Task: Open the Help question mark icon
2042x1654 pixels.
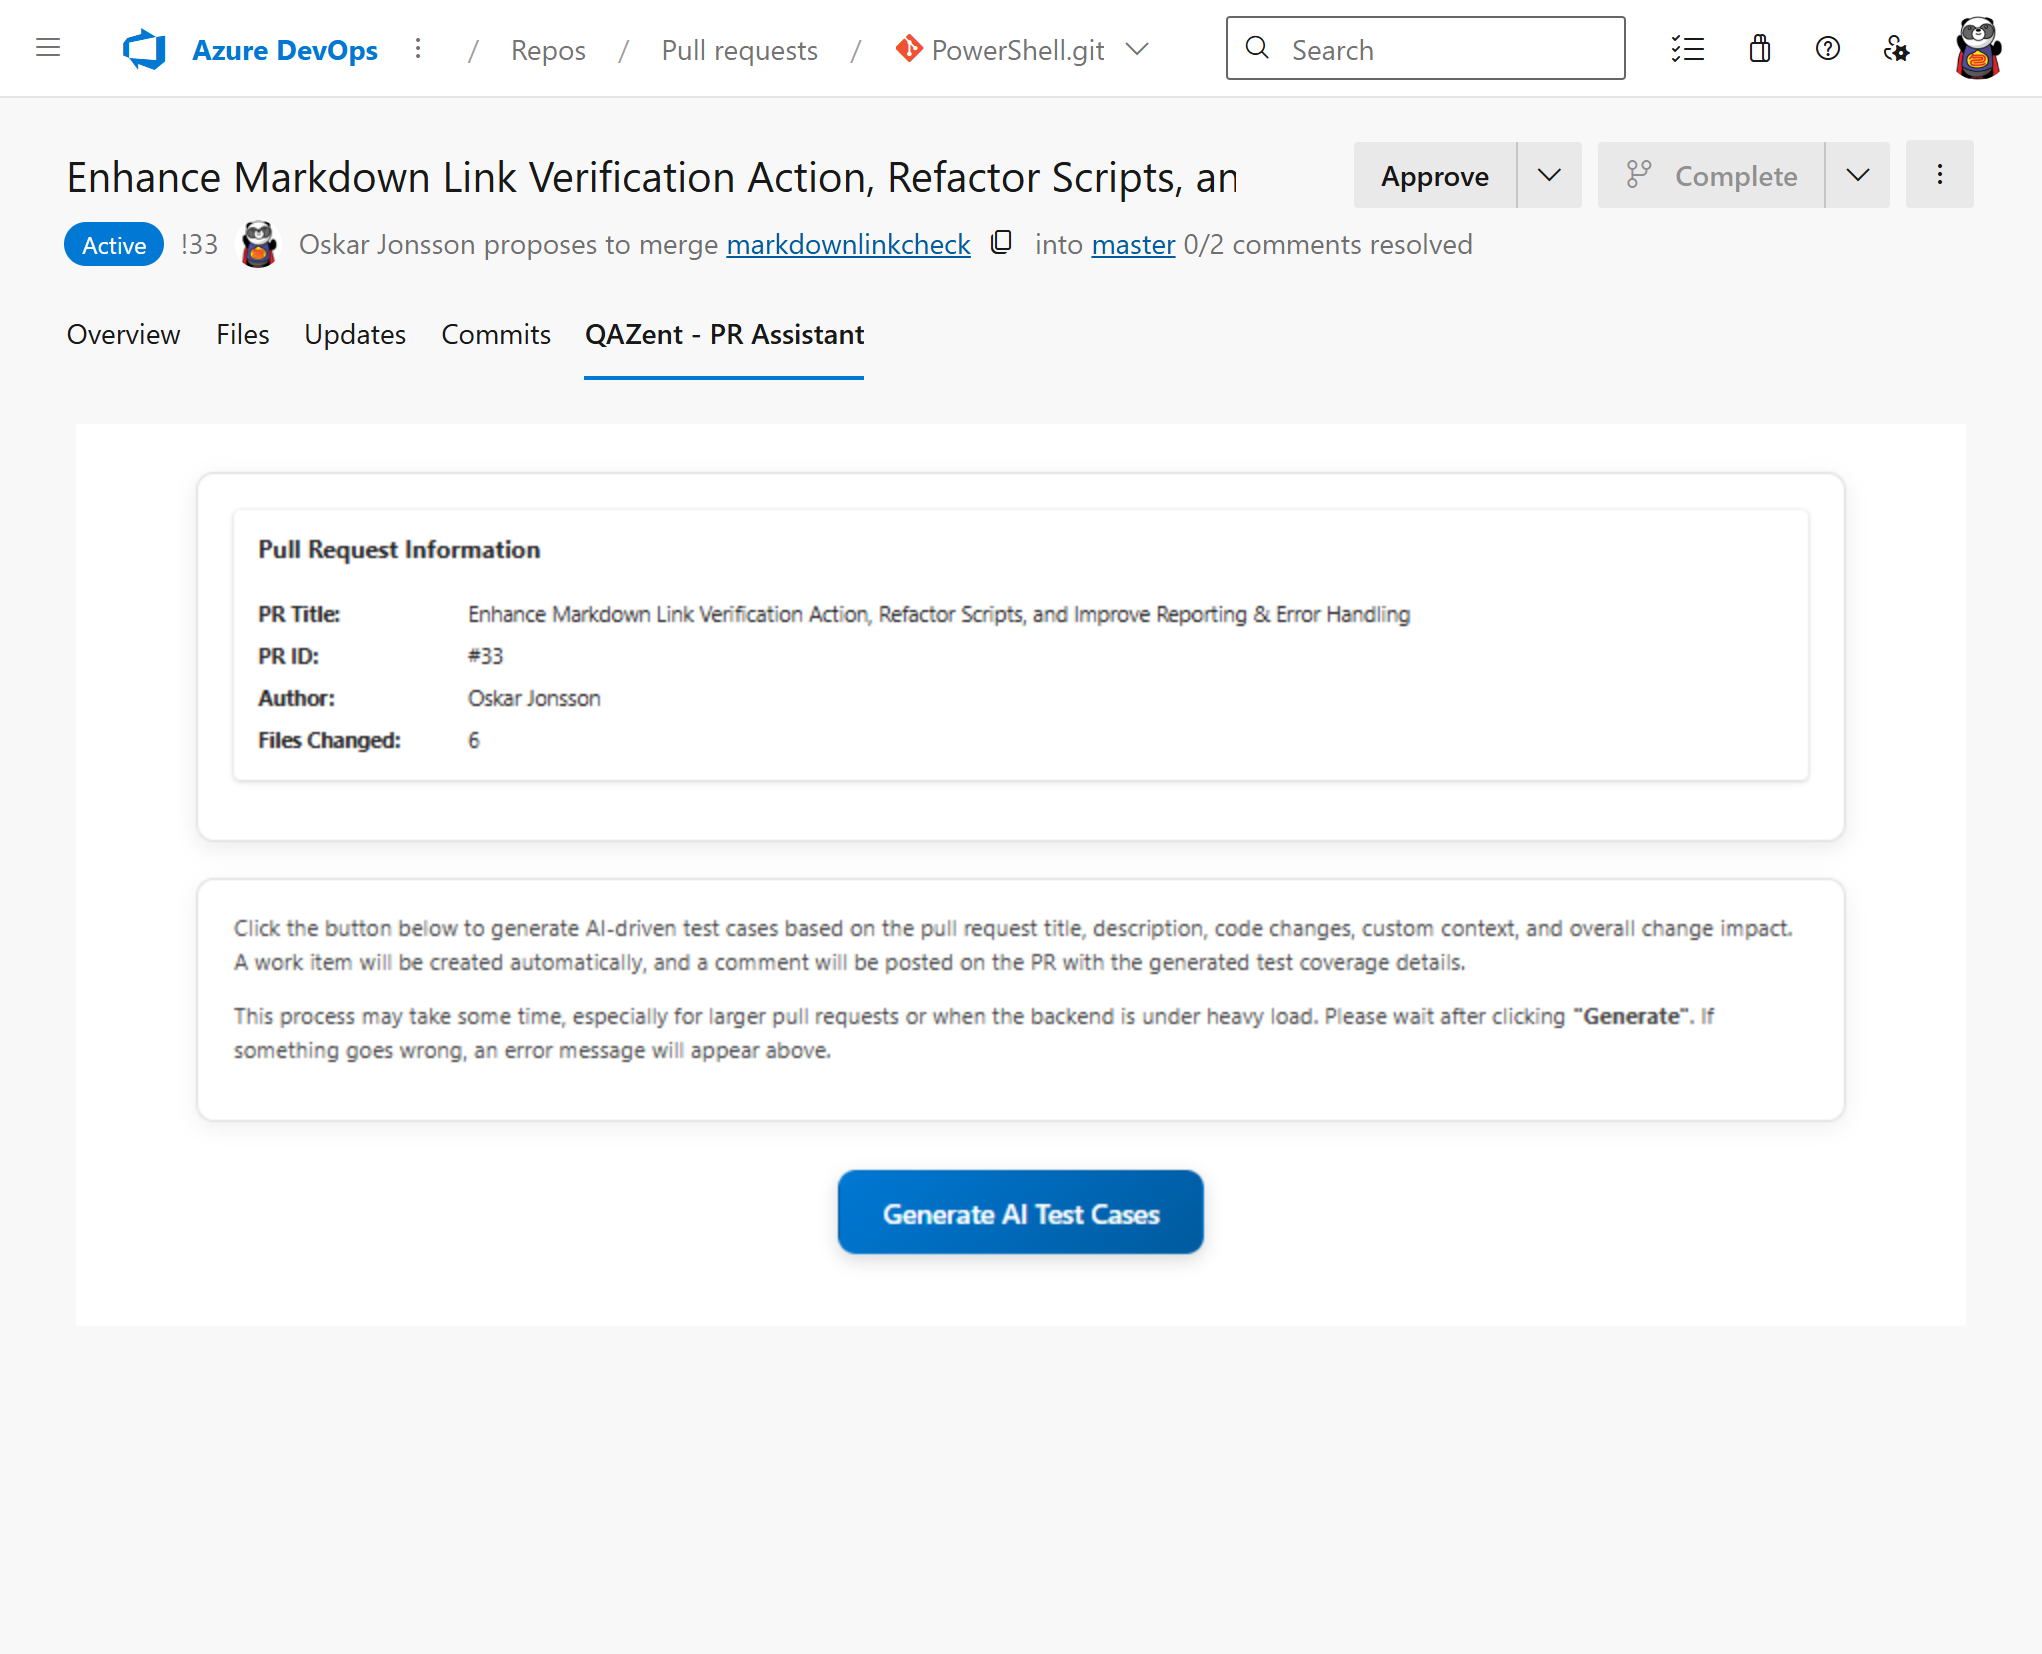Action: click(x=1827, y=48)
